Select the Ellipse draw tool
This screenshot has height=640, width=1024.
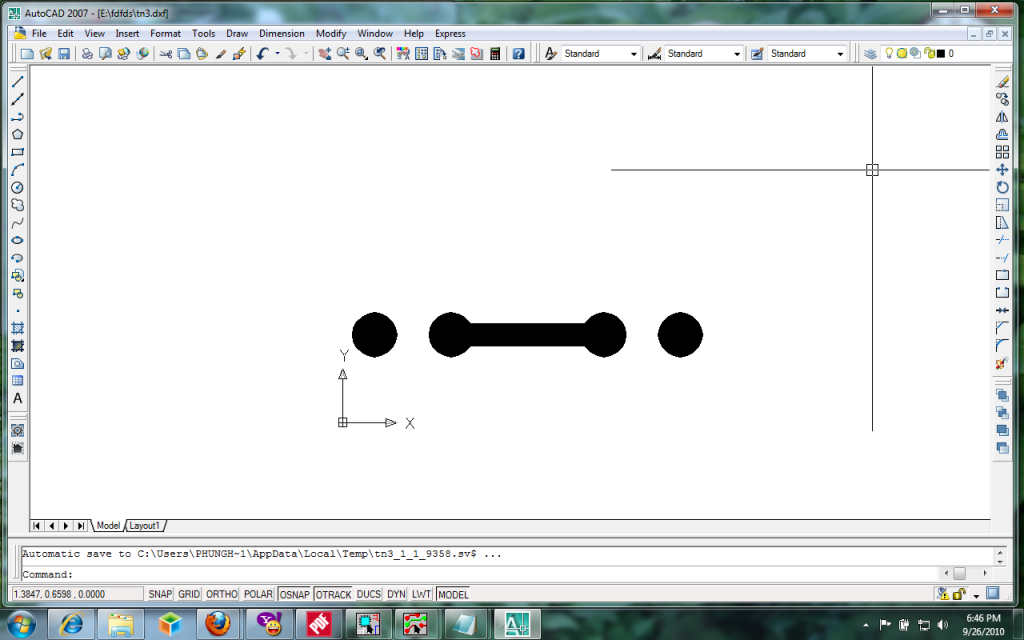(x=18, y=240)
